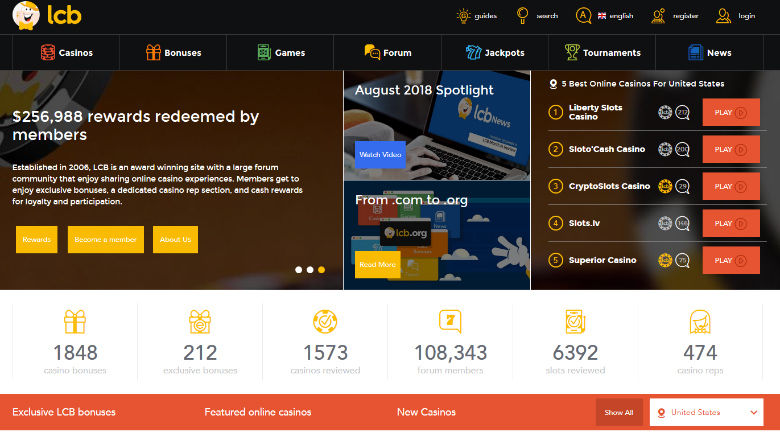Viewport: 780px width, 440px height.
Task: Click the Jackpots 777 icon
Action: pos(473,52)
